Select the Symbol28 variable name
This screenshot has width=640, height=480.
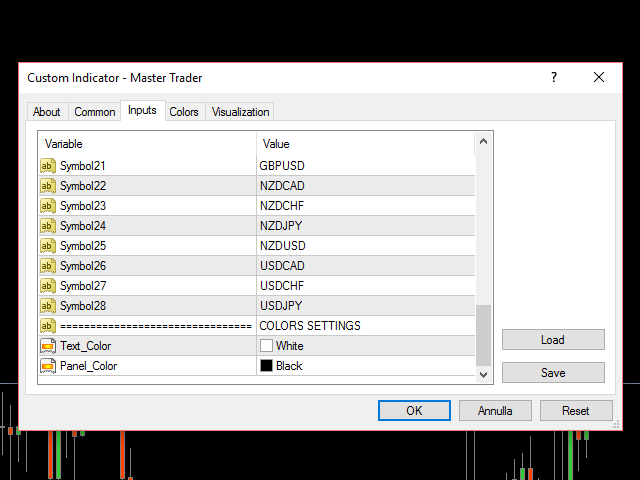[x=83, y=306]
